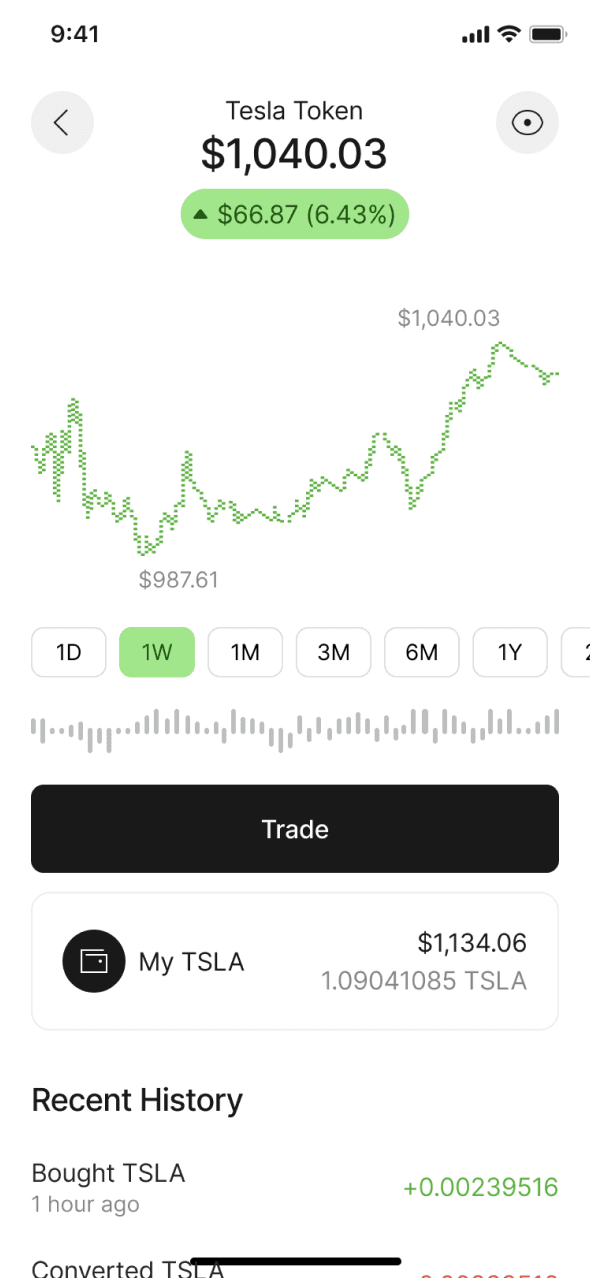Switch chart to 3M range
Viewport: 590px width, 1278px height.
click(x=333, y=653)
